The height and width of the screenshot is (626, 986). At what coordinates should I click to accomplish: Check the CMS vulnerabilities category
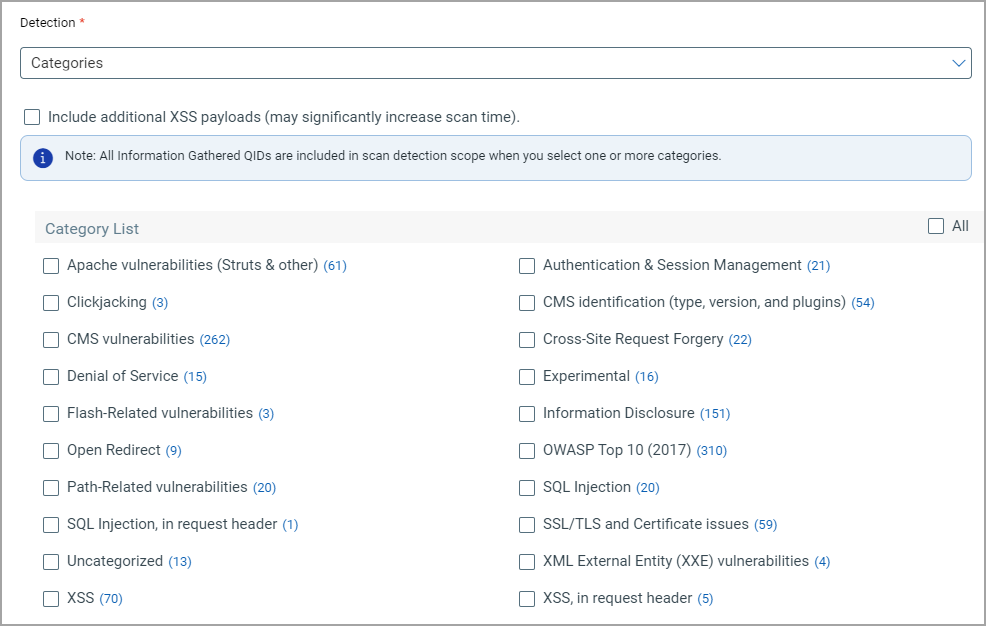(x=51, y=339)
